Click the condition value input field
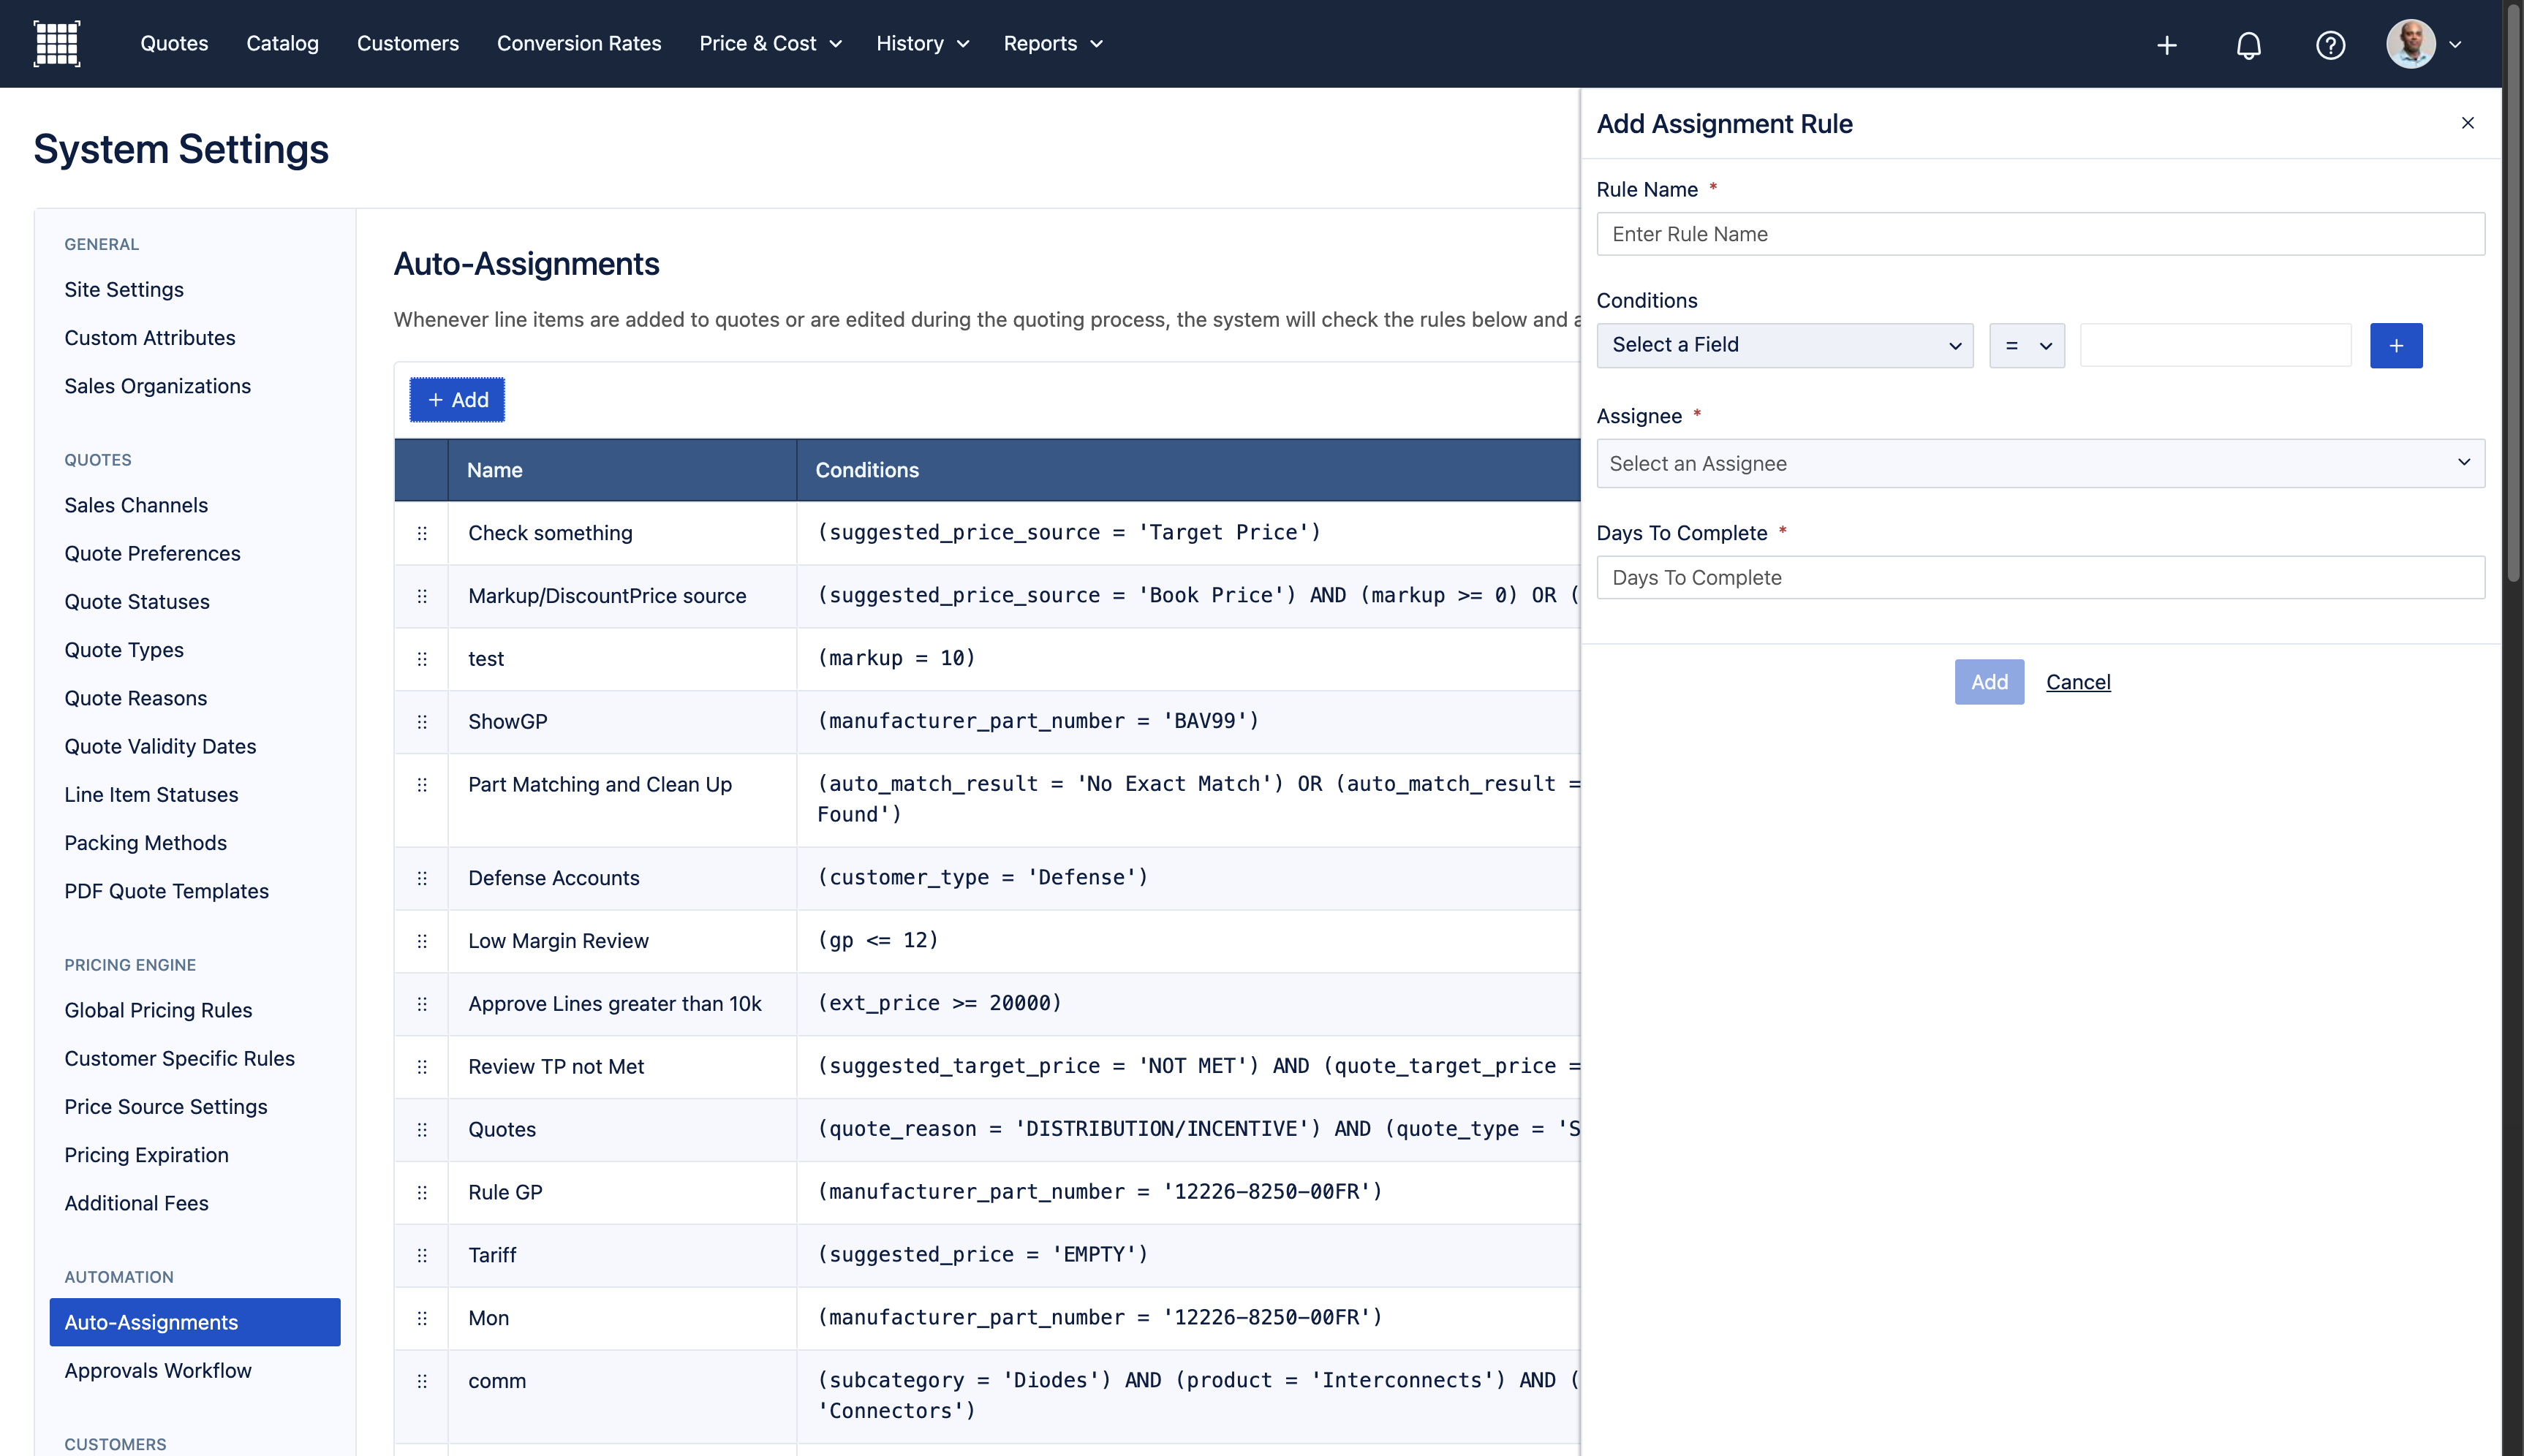Screen dimensions: 2524x1456 click(2215, 345)
